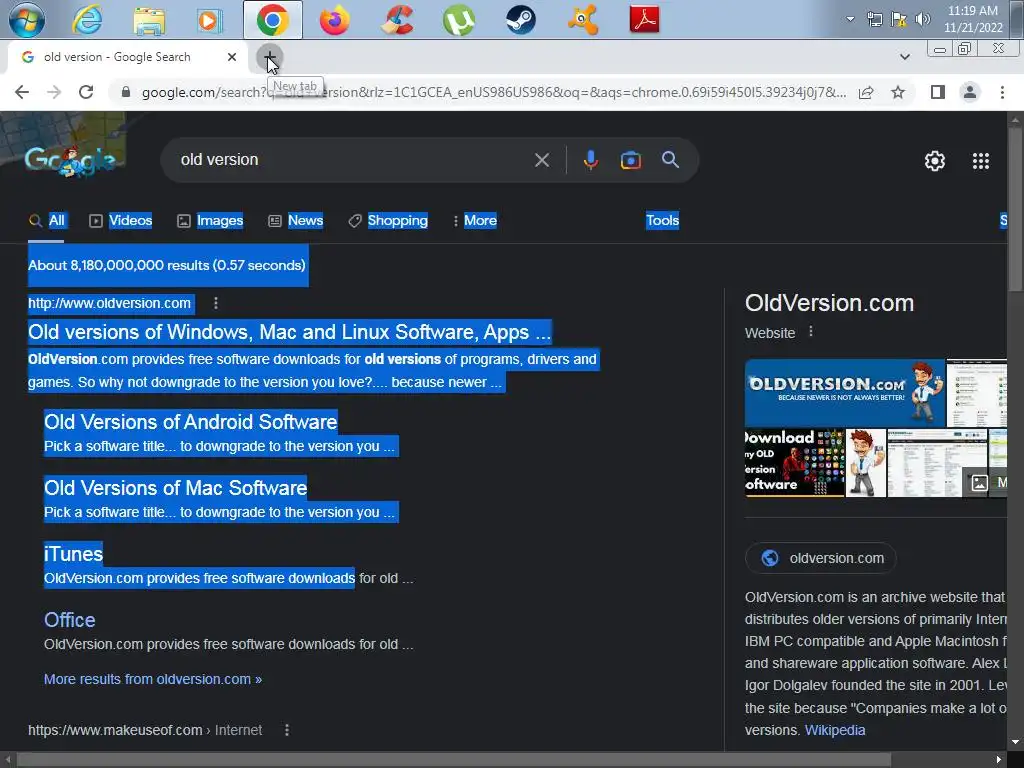Open the Office sitelink

click(x=69, y=620)
